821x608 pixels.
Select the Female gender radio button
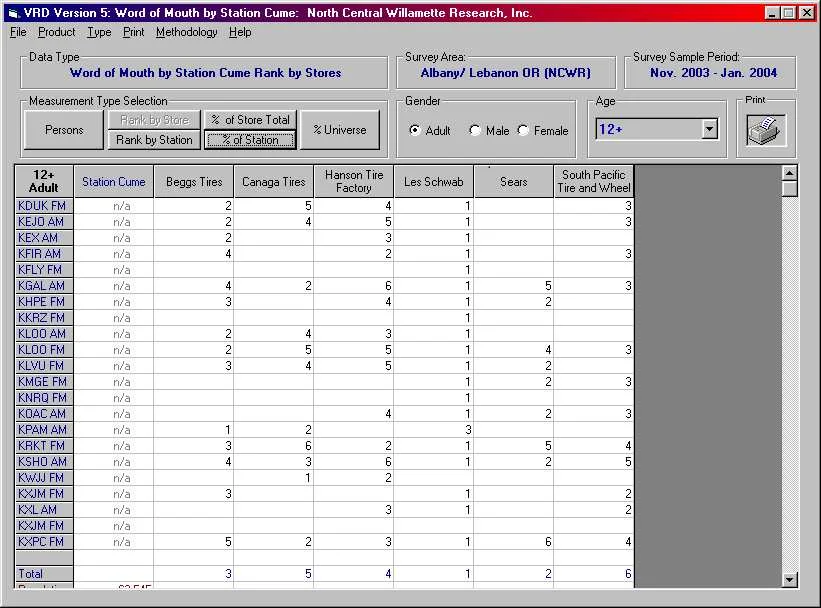click(523, 130)
